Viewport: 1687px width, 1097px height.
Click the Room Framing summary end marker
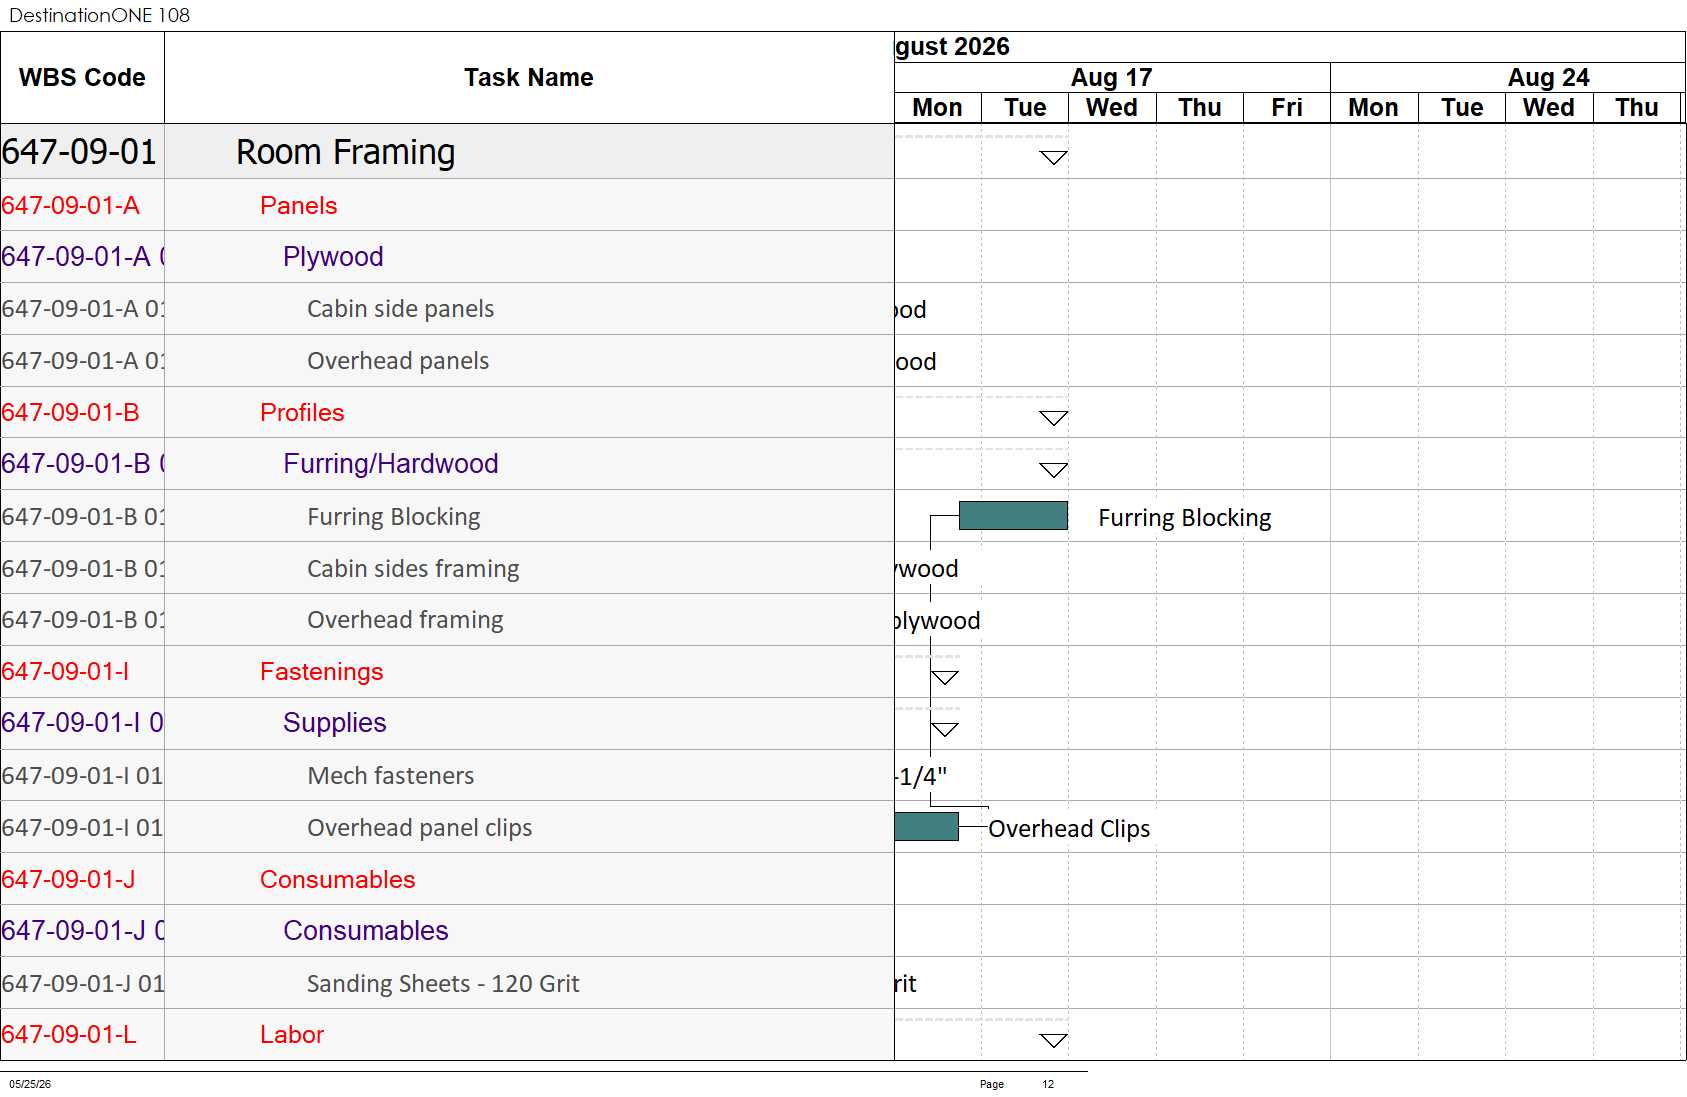[1054, 158]
